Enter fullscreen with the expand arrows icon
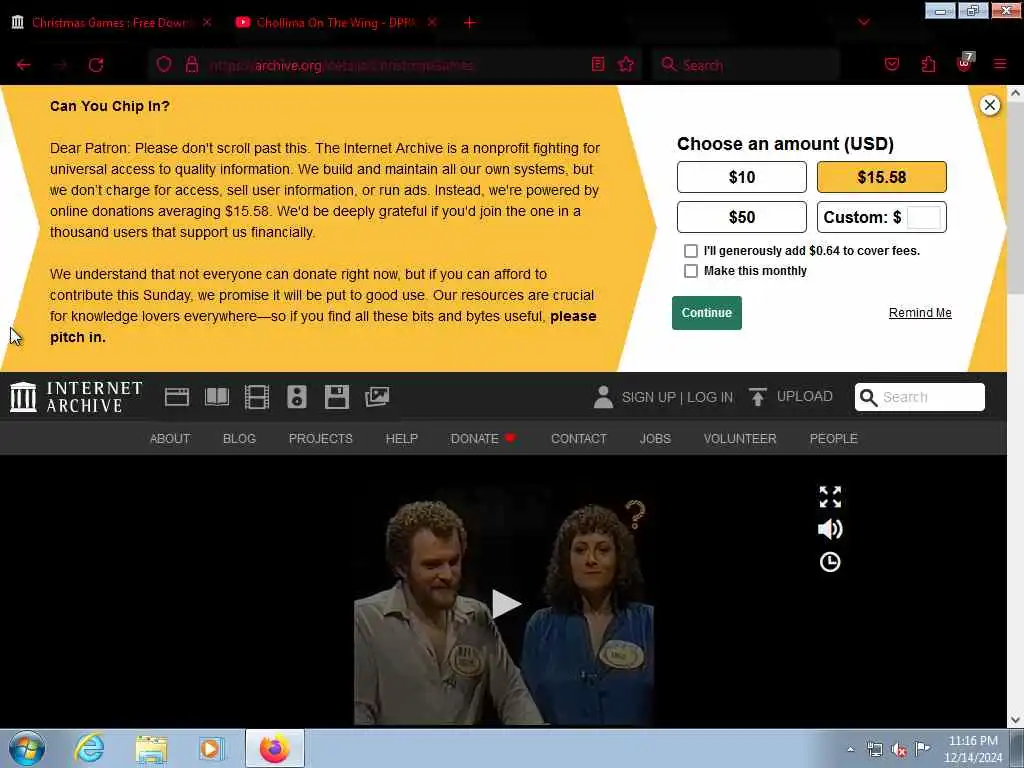Viewport: 1024px width, 768px height. coord(830,497)
